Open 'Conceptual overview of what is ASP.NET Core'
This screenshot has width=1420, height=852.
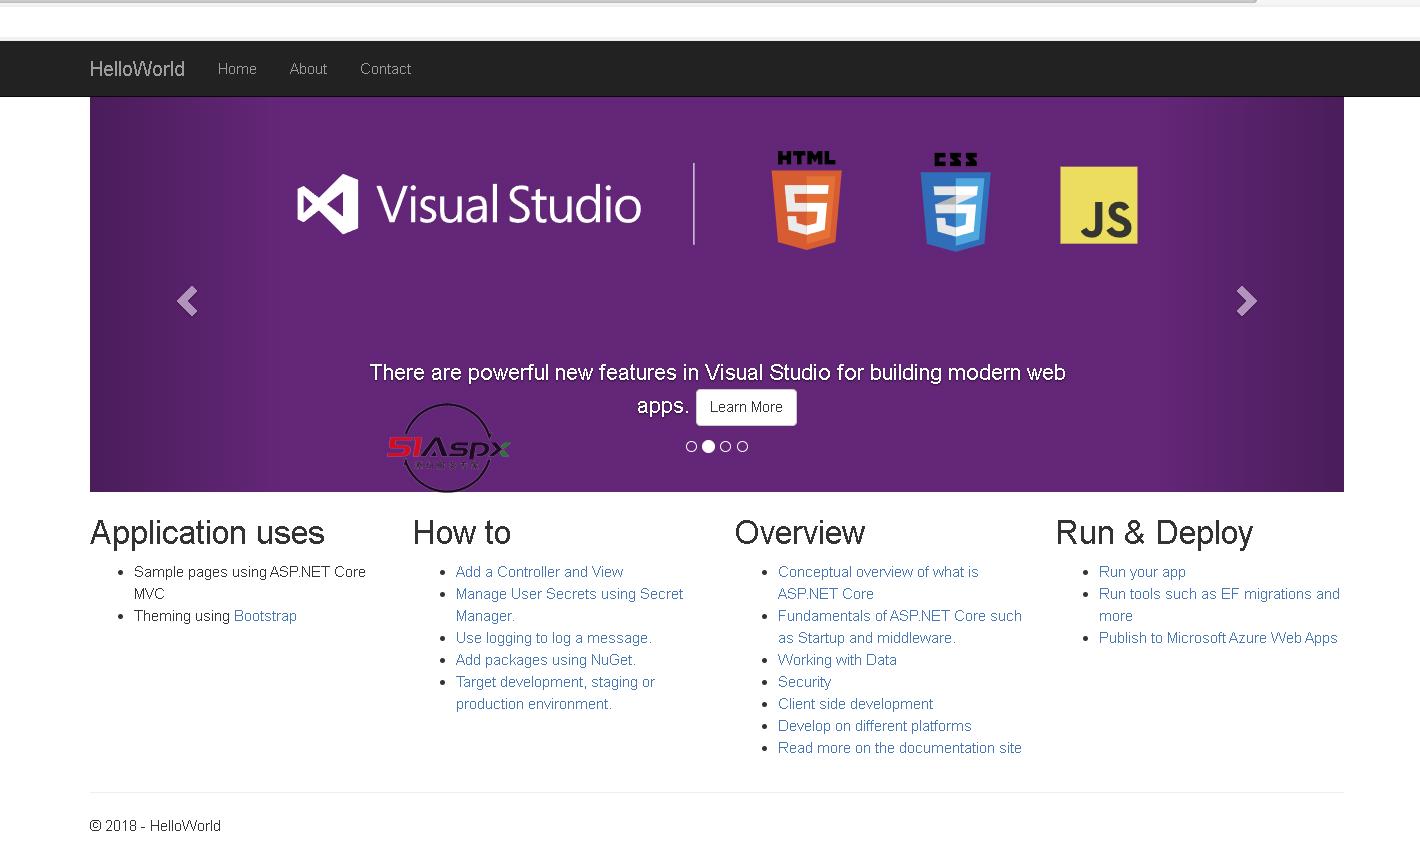pos(878,583)
